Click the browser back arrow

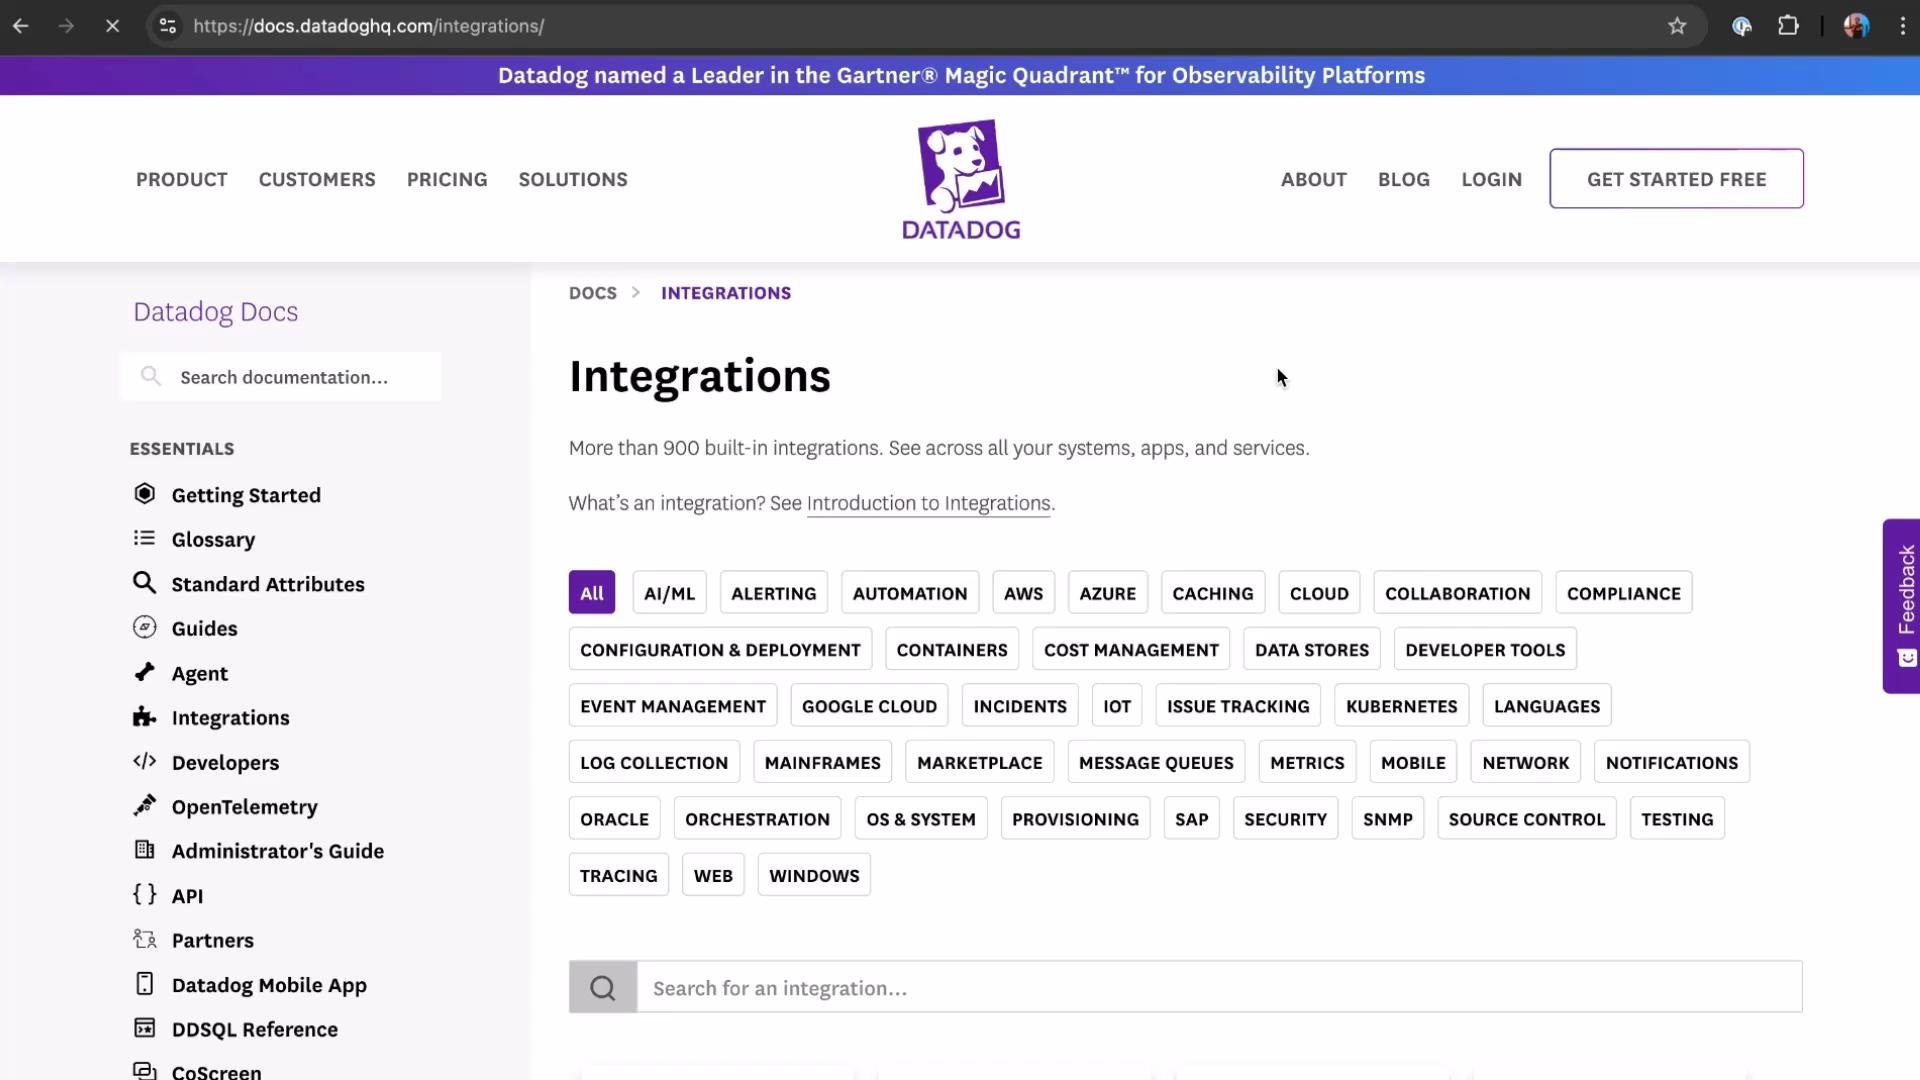click(20, 26)
